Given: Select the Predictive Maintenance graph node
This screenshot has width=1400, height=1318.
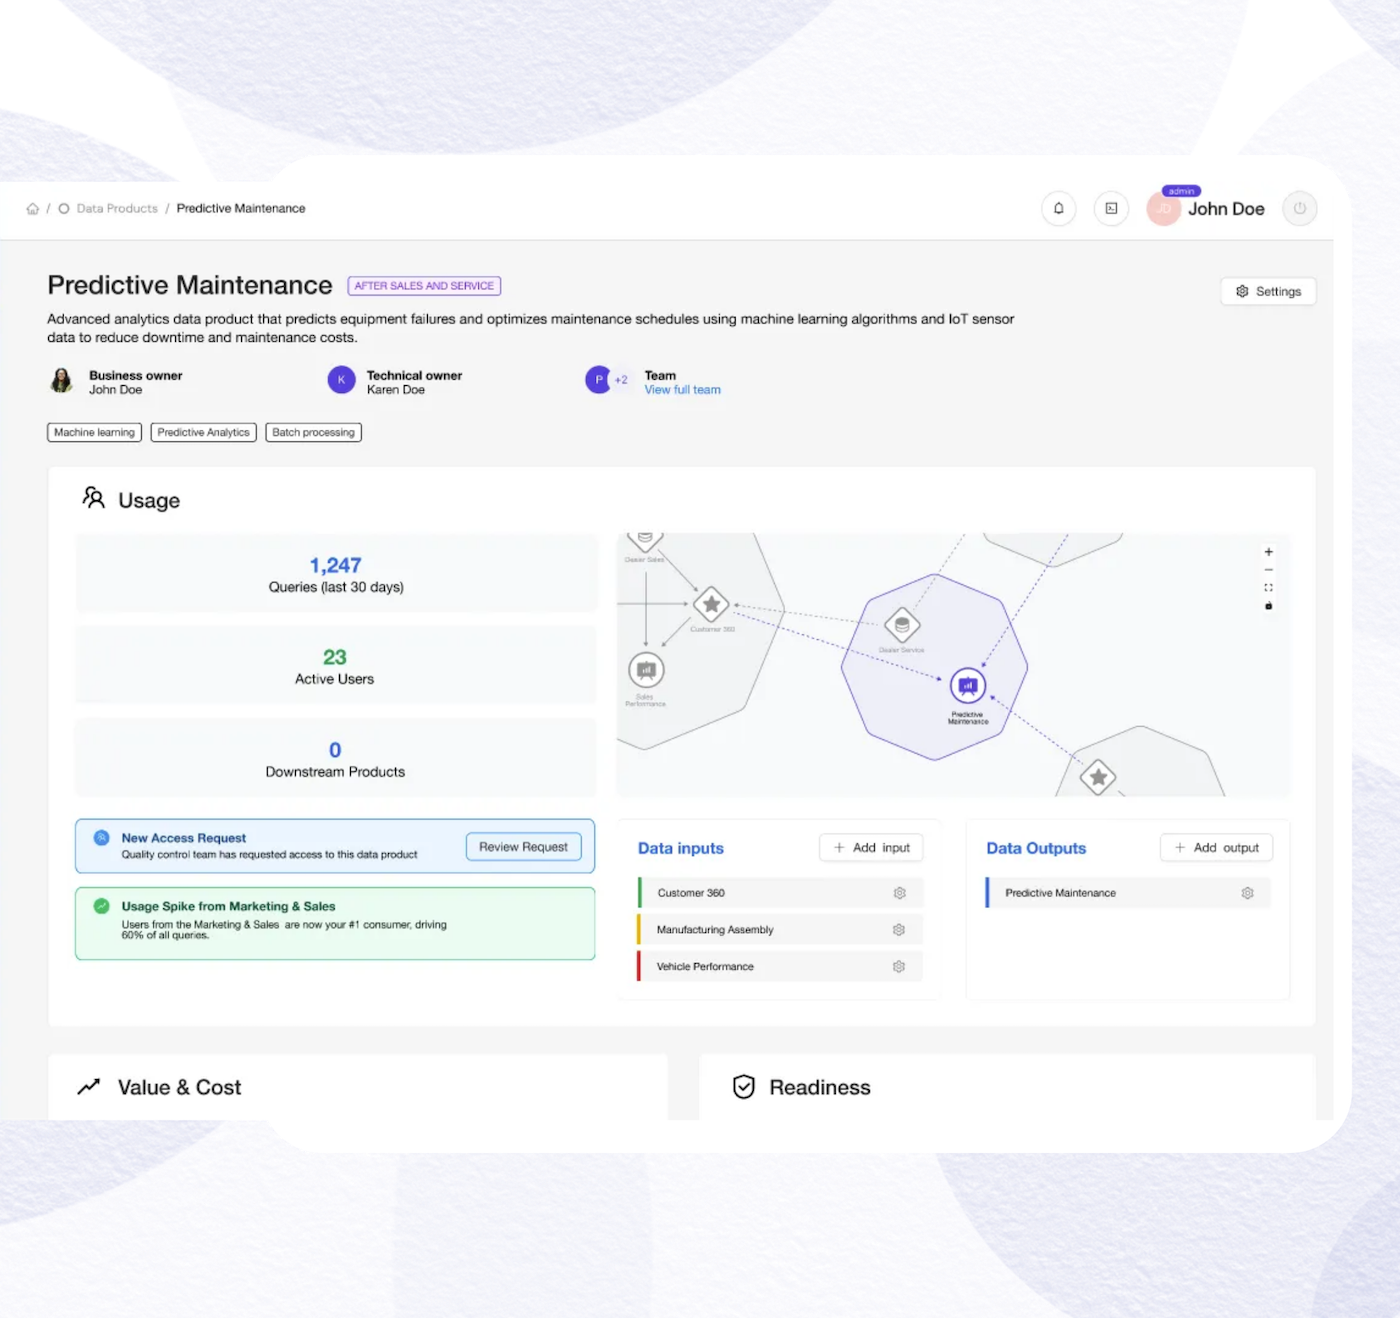Looking at the screenshot, I should point(968,686).
